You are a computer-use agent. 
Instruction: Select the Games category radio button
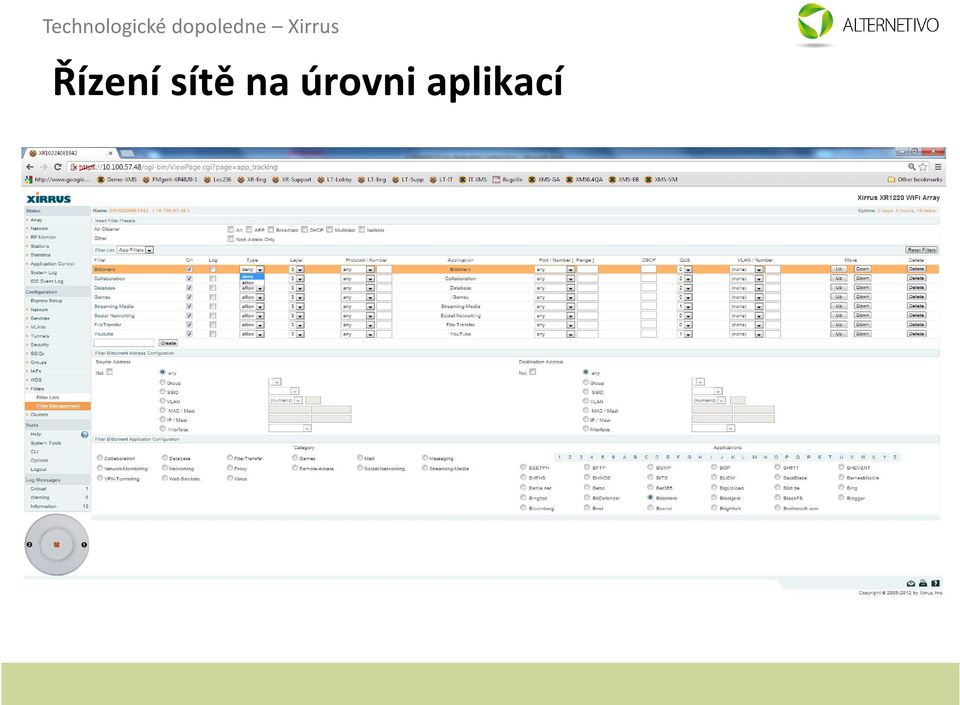[x=295, y=458]
